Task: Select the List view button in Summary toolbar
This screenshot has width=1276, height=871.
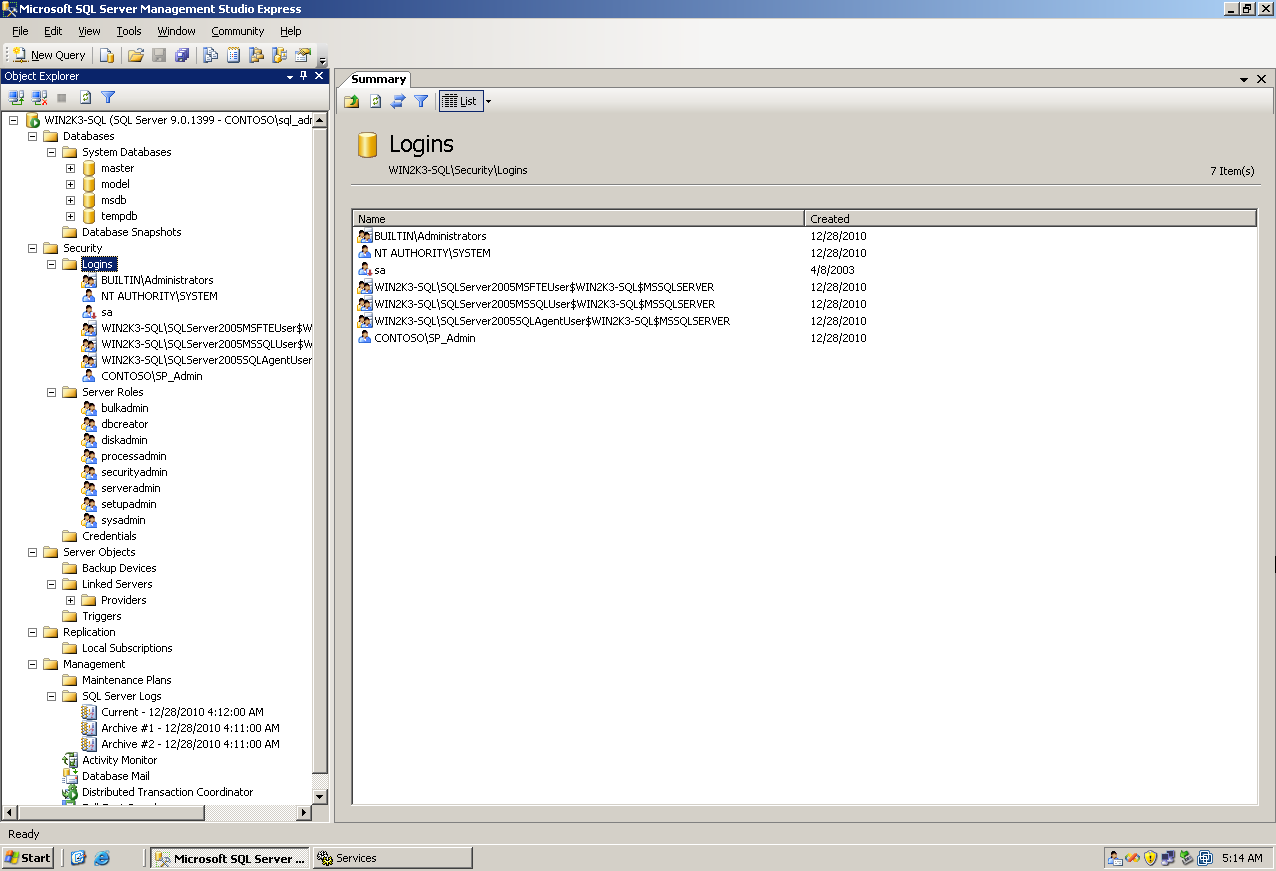Action: coord(461,100)
